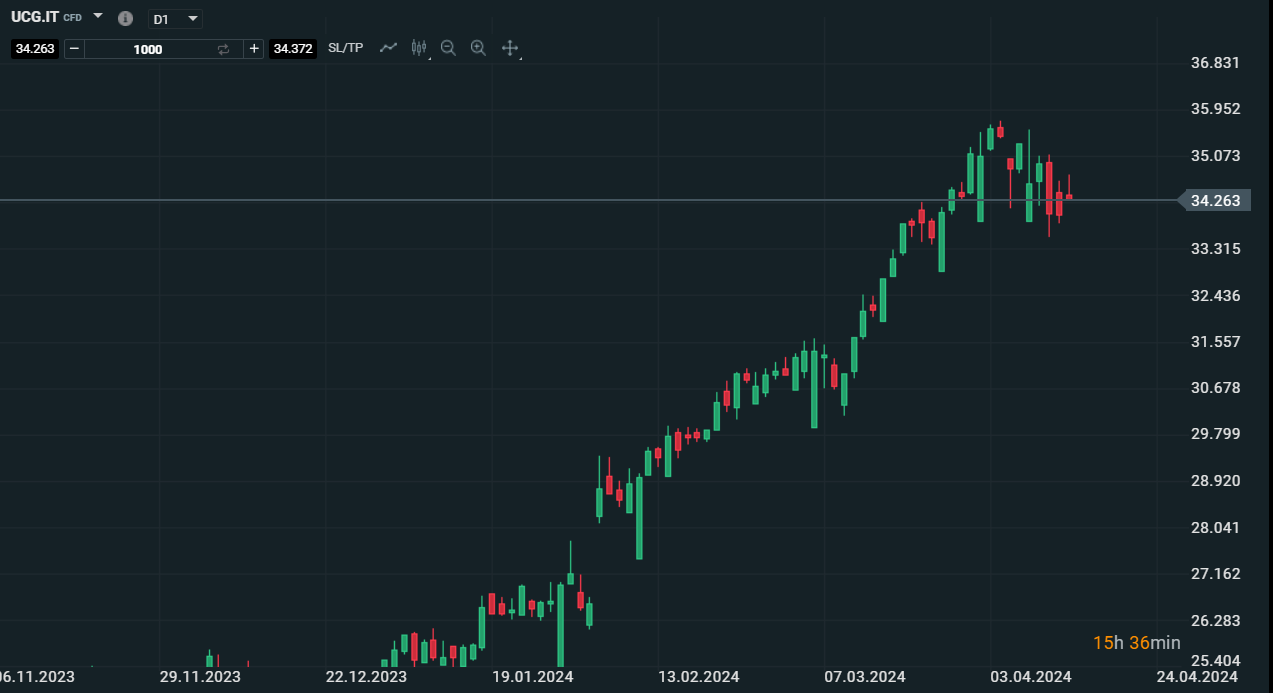Click the 34.263 current price label

coord(1215,201)
